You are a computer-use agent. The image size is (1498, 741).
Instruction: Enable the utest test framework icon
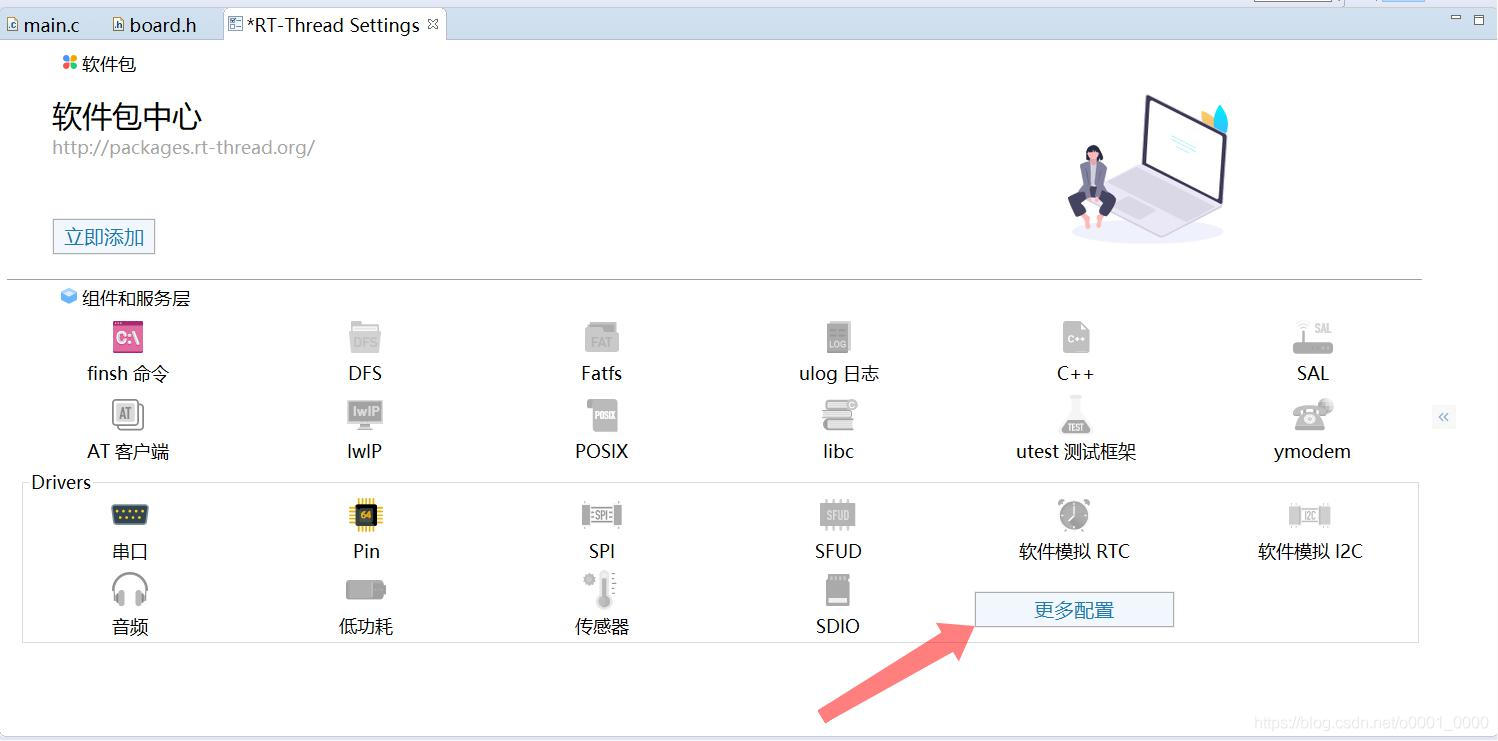pyautogui.click(x=1075, y=414)
